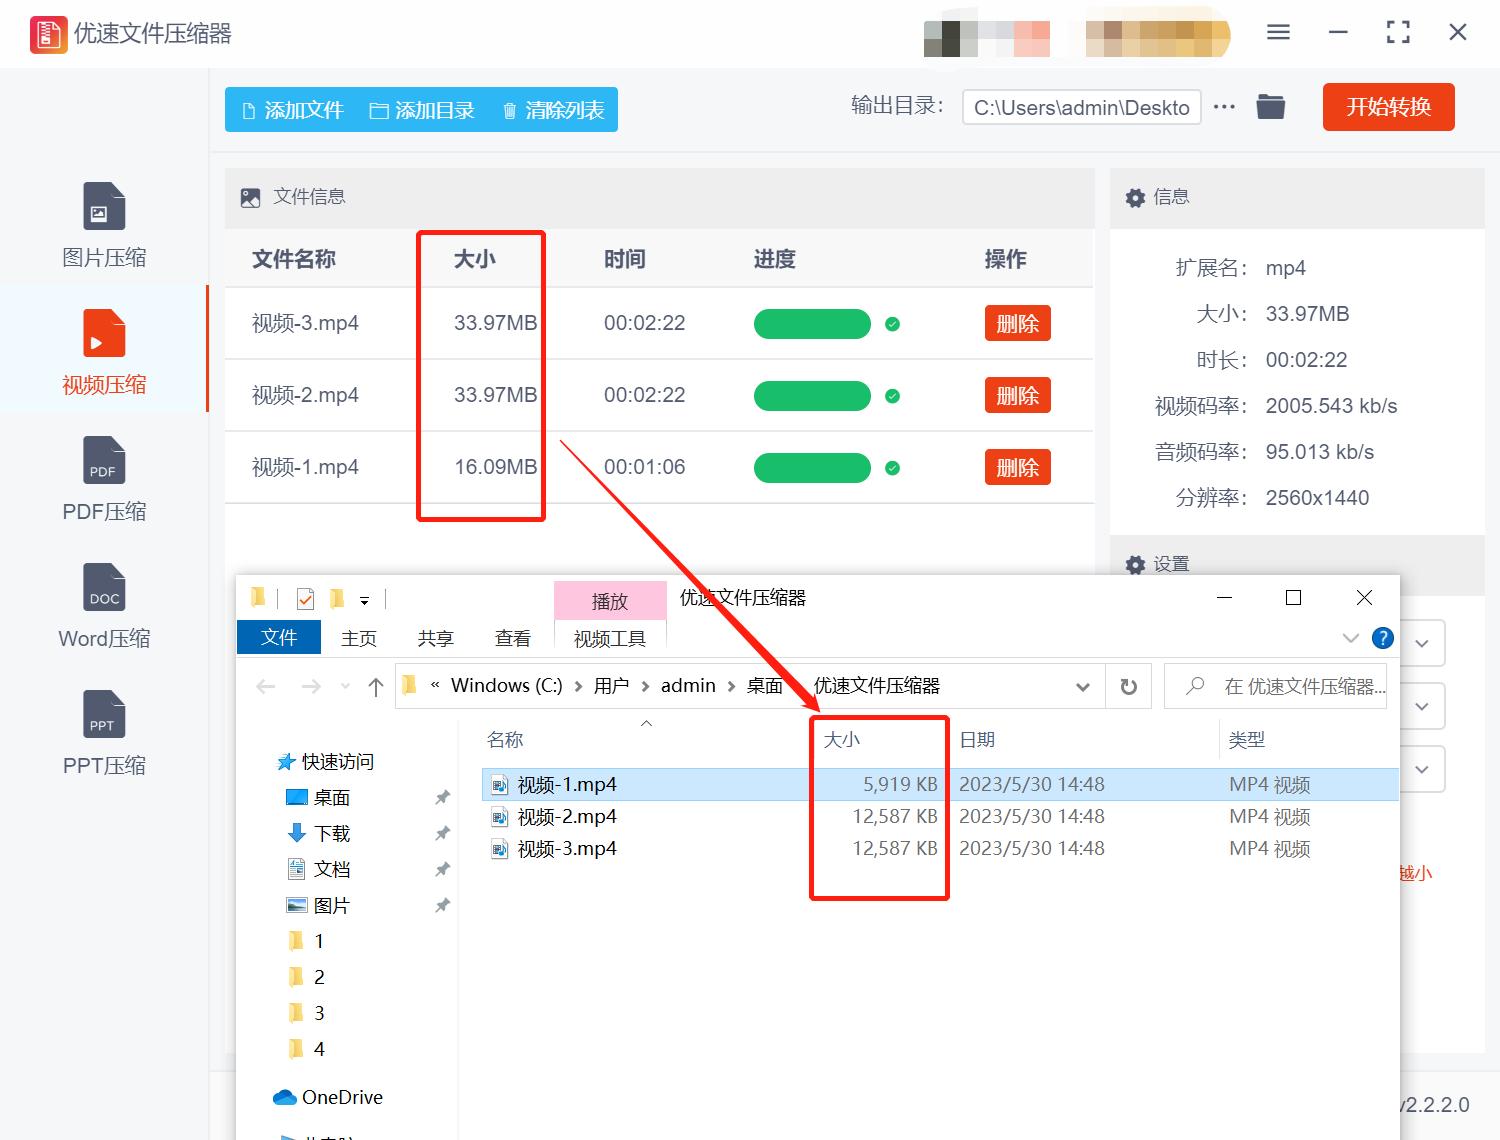This screenshot has width=1500, height=1140.
Task: Expand the ribbon chevron next to help icon
Action: [x=1352, y=638]
